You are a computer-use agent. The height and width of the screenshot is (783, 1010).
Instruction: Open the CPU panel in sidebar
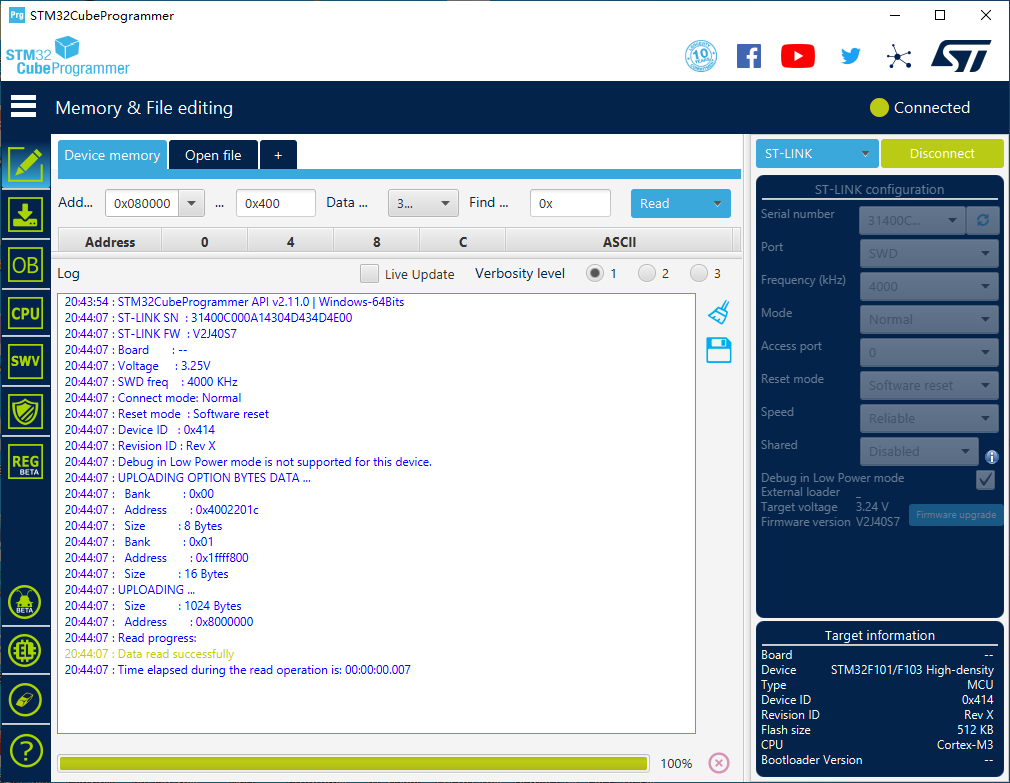pos(25,313)
